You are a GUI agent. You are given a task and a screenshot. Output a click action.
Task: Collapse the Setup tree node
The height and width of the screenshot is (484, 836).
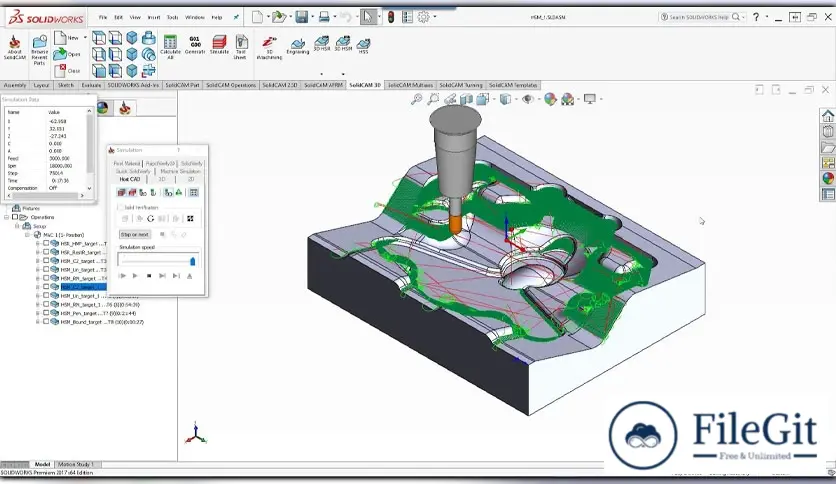point(17,226)
